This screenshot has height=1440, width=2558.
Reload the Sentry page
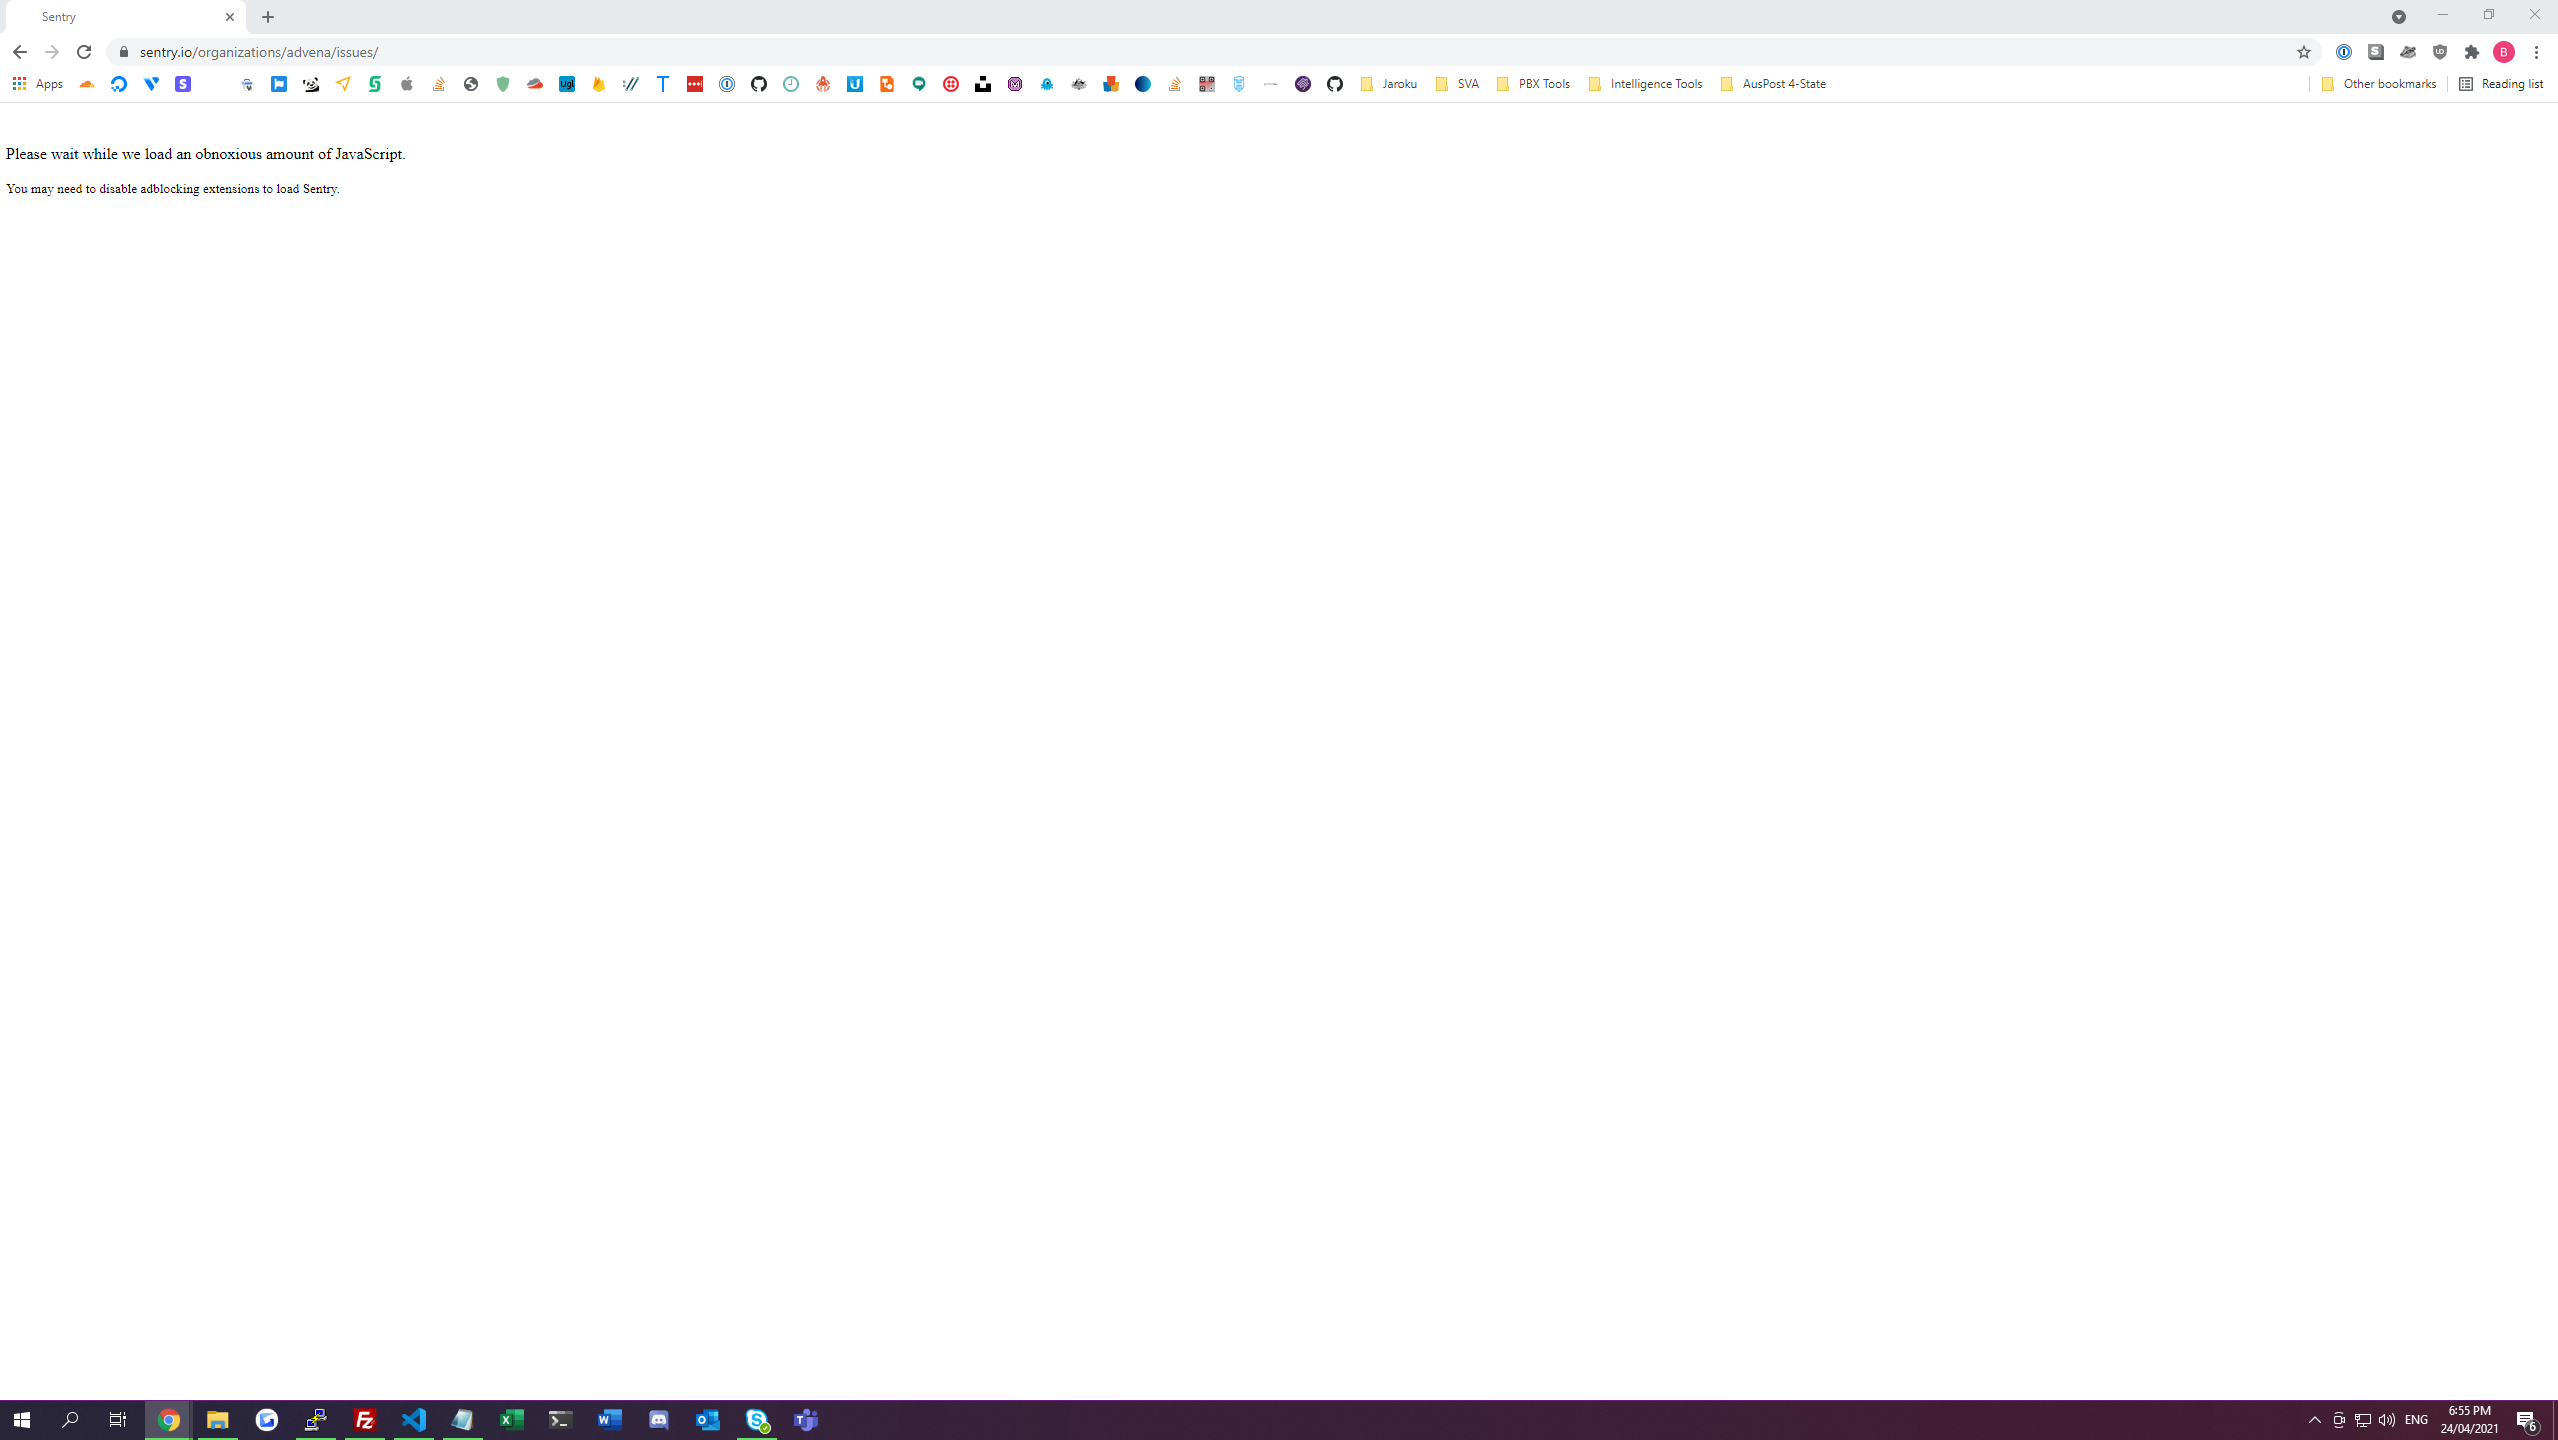pyautogui.click(x=84, y=52)
